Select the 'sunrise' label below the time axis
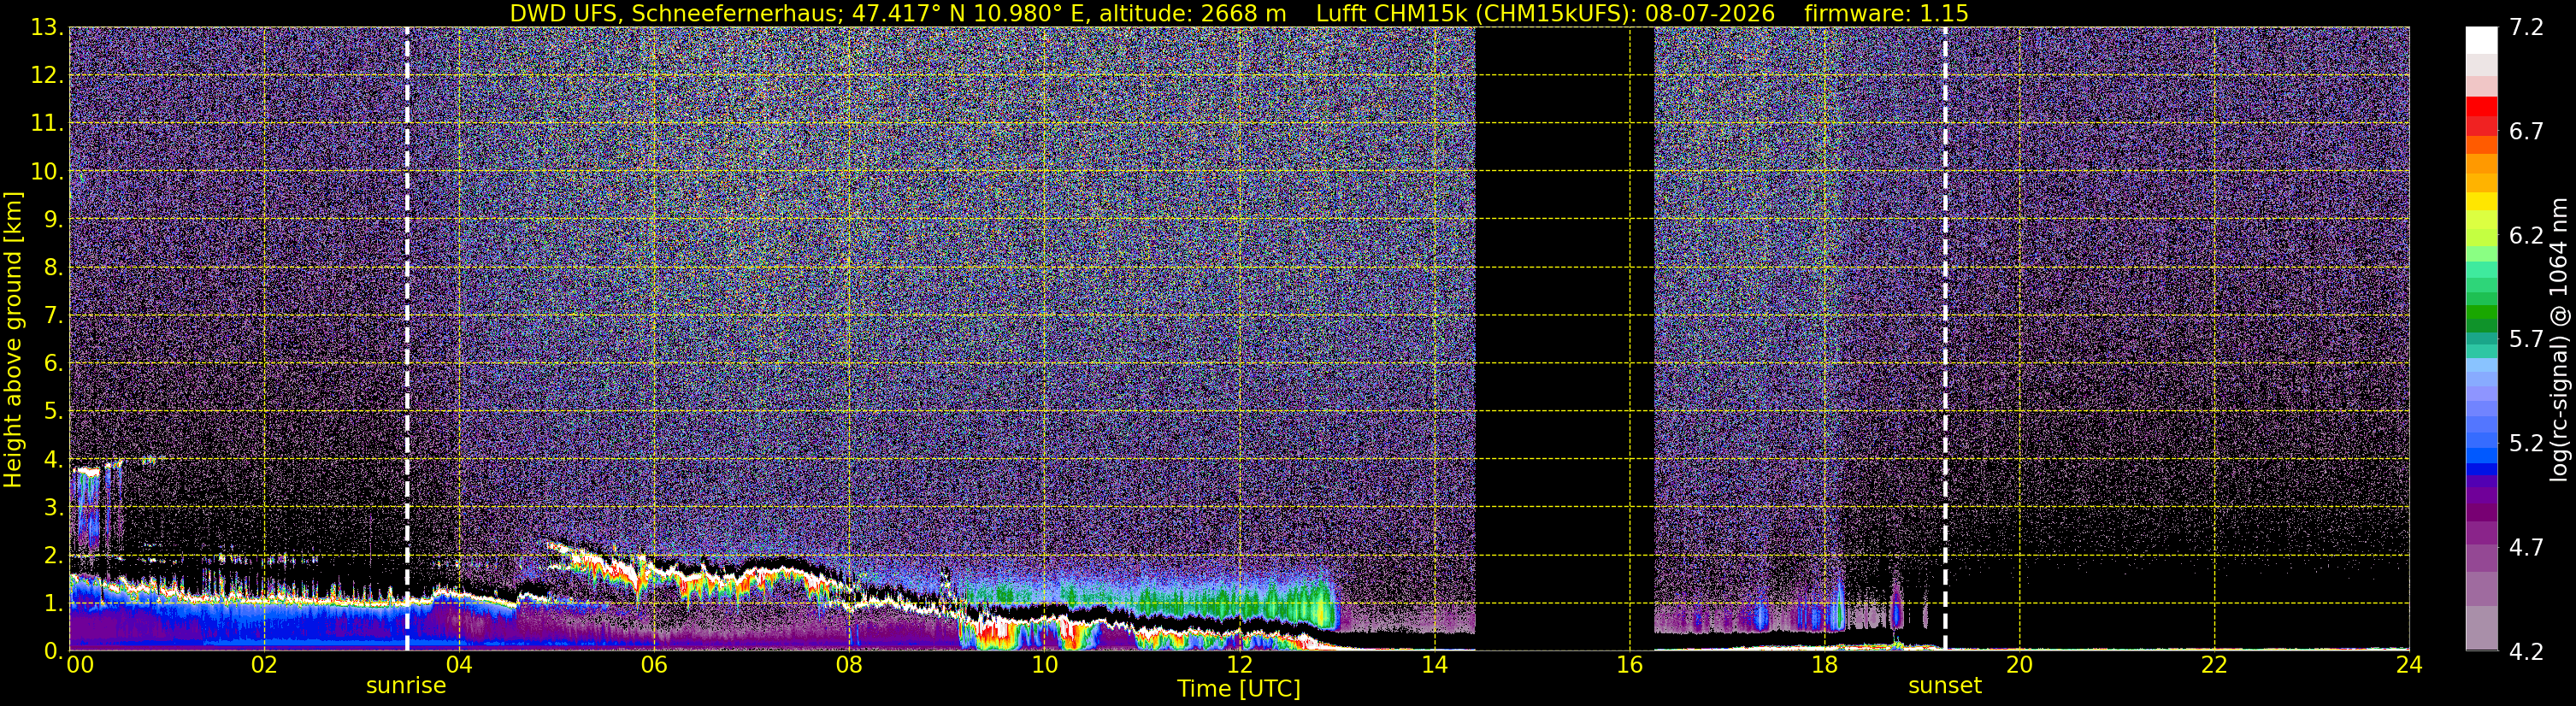The image size is (2576, 706). pyautogui.click(x=406, y=686)
